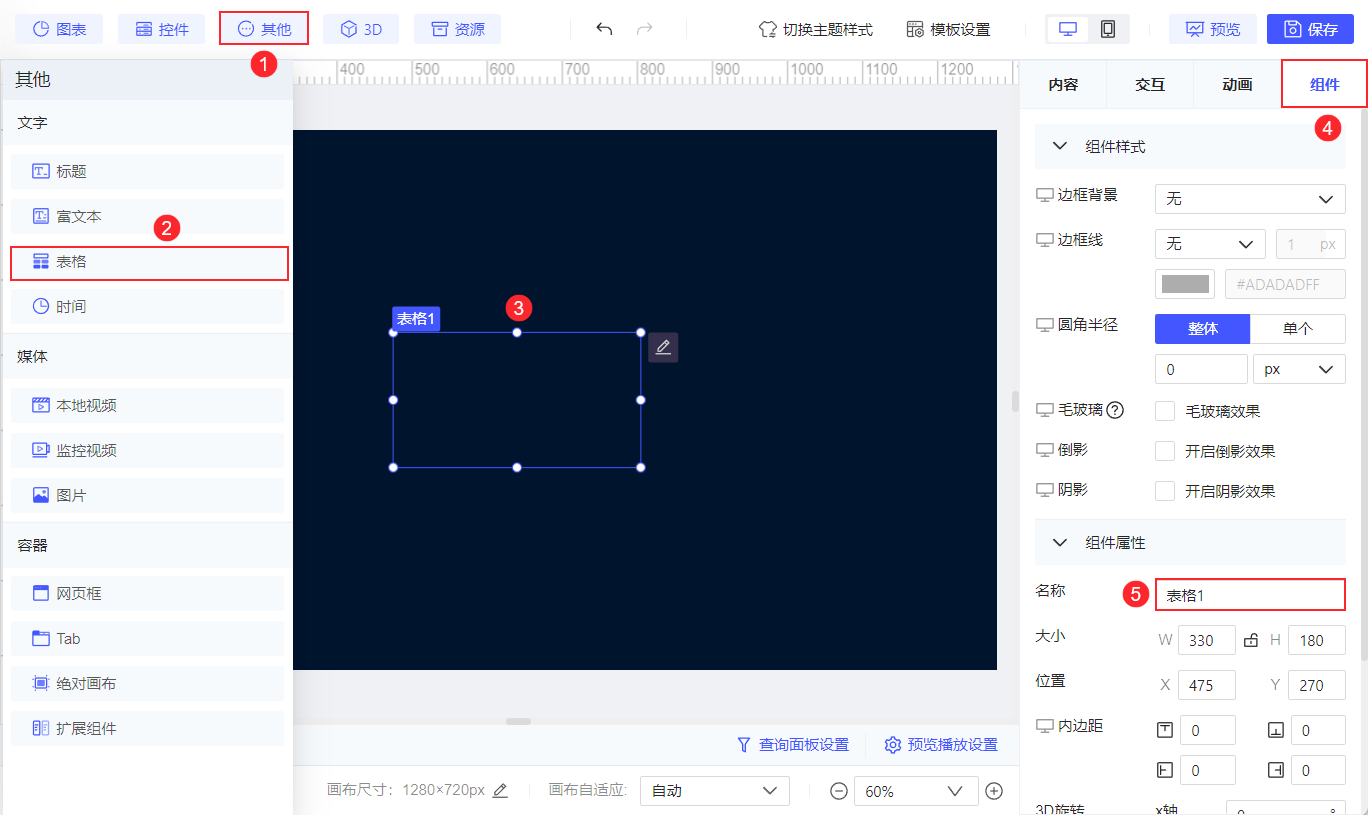Viewport: 1368px width, 815px height.
Task: Open 预览播放设置 preview playback settings
Action: (x=941, y=744)
